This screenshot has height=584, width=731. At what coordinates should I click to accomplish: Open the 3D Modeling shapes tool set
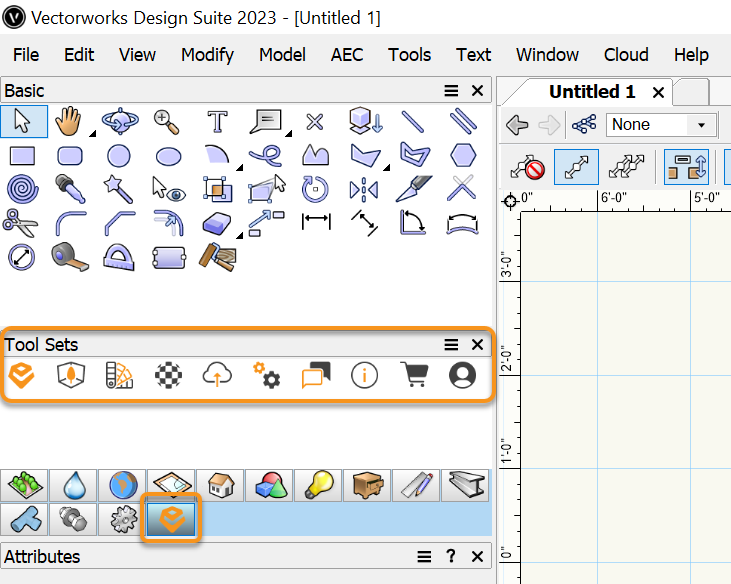269,485
